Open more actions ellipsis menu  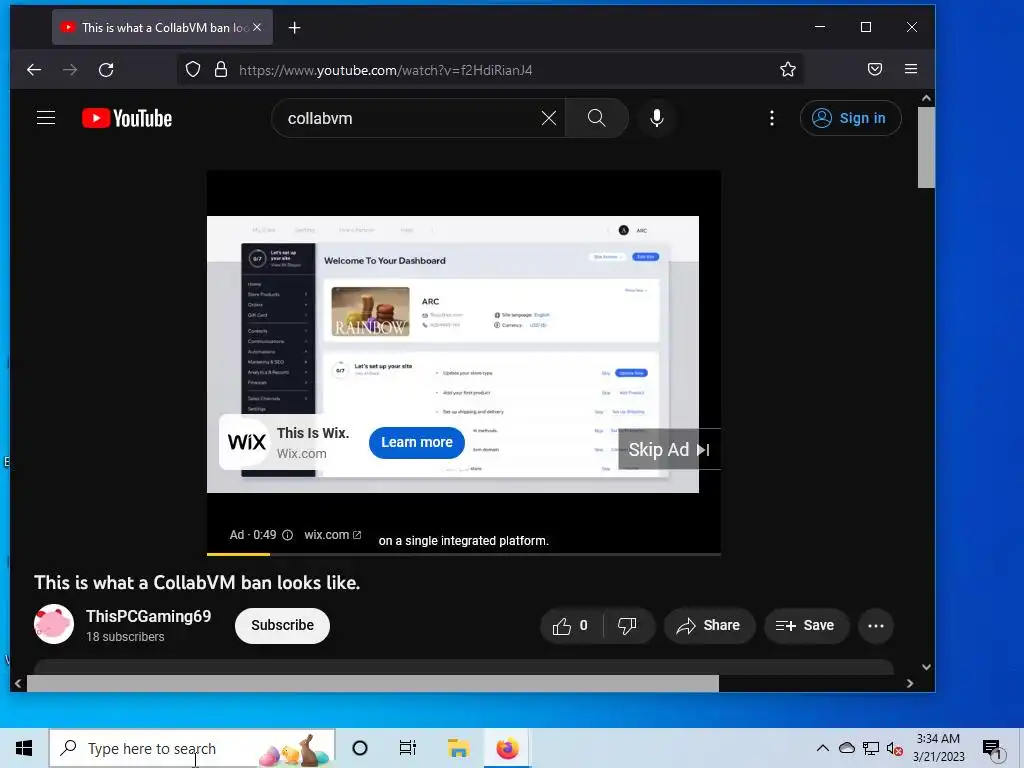[x=876, y=626]
